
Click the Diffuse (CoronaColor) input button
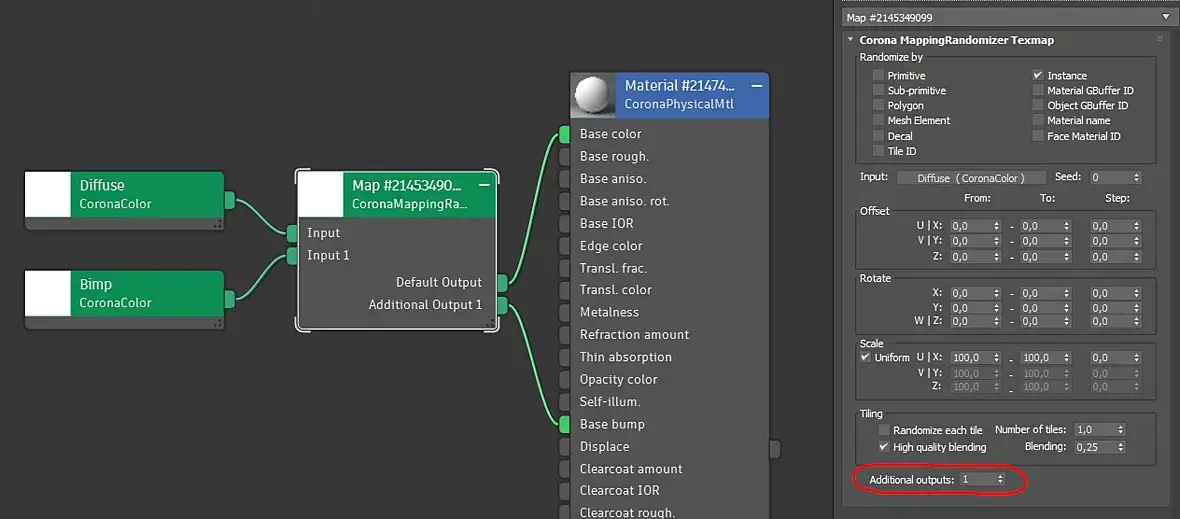tap(971, 178)
